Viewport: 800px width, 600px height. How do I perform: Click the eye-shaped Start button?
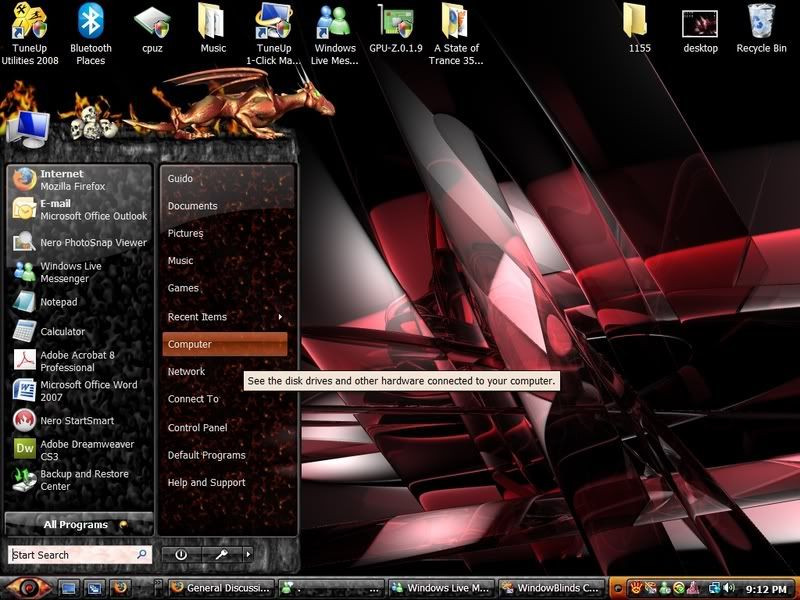click(29, 588)
